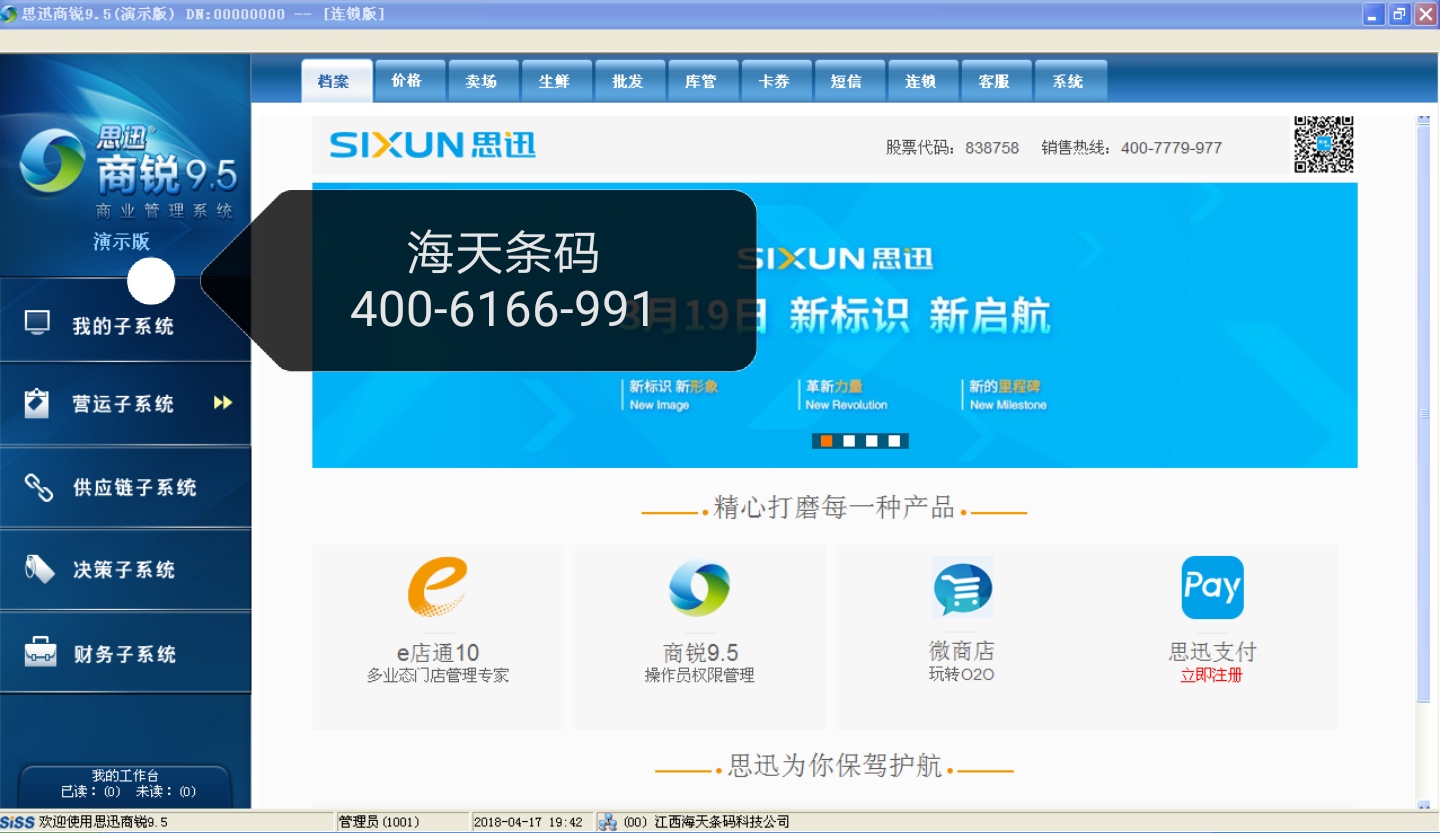The height and width of the screenshot is (833, 1440).
Task: Select the 生鲜 tab
Action: coord(554,81)
